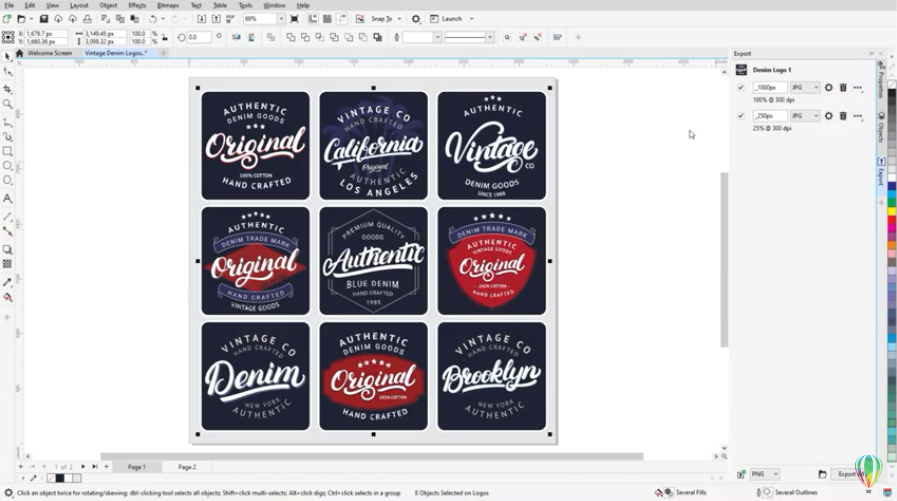Open the Effects menu
897x501 pixels.
click(137, 5)
